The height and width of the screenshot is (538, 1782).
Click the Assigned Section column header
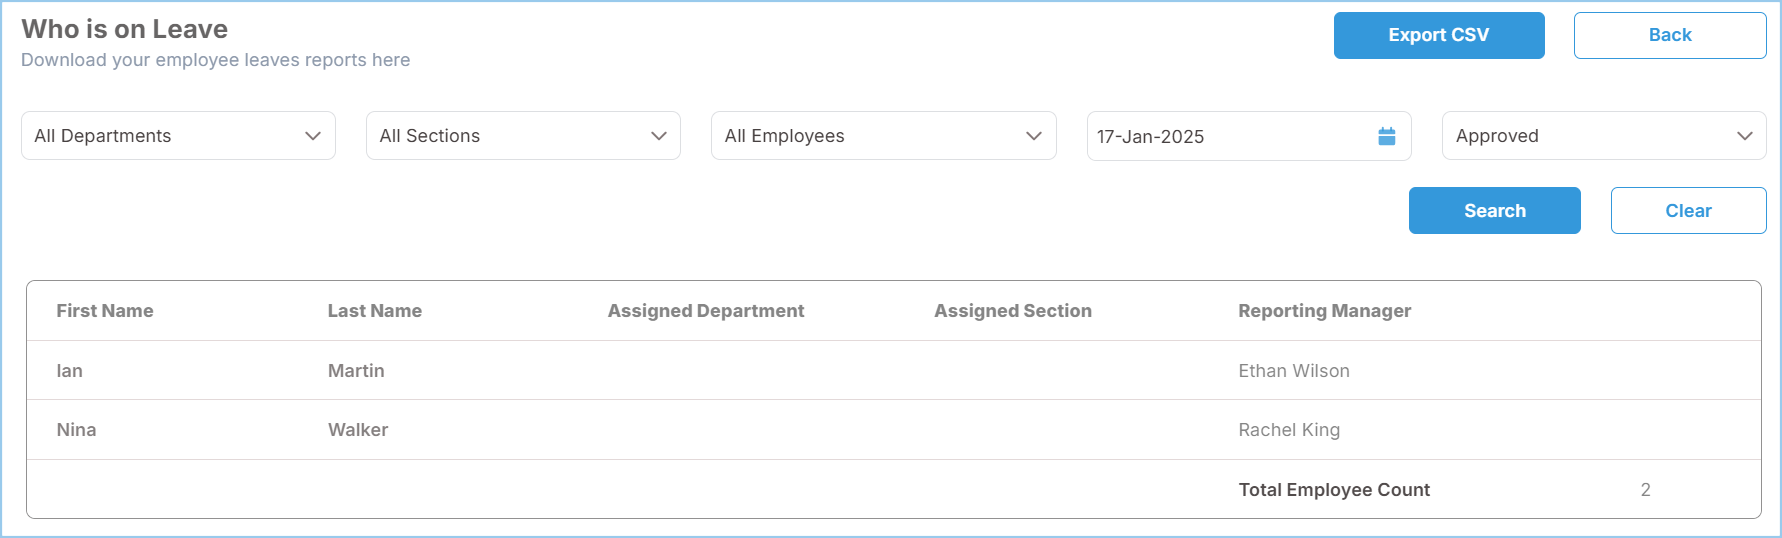coord(1013,311)
